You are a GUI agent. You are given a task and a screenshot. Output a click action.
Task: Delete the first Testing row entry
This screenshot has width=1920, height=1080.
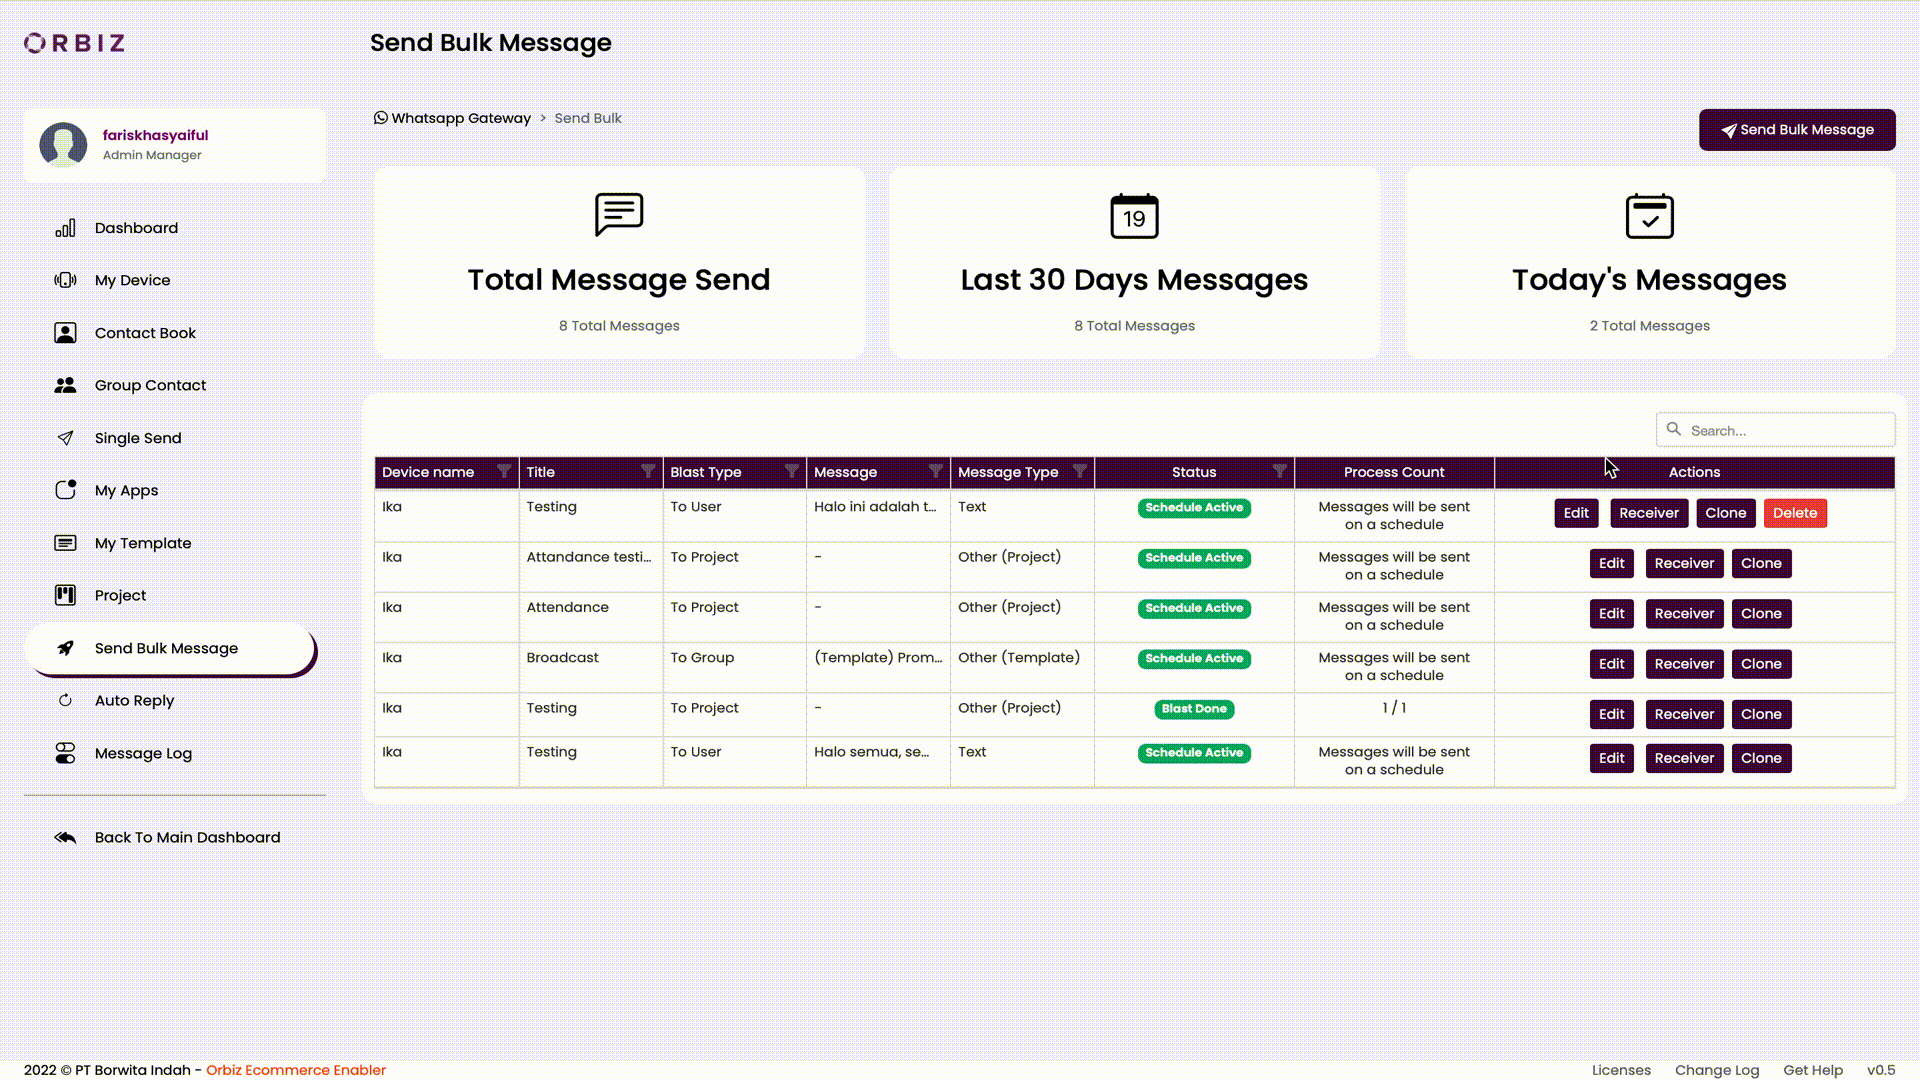point(1795,513)
